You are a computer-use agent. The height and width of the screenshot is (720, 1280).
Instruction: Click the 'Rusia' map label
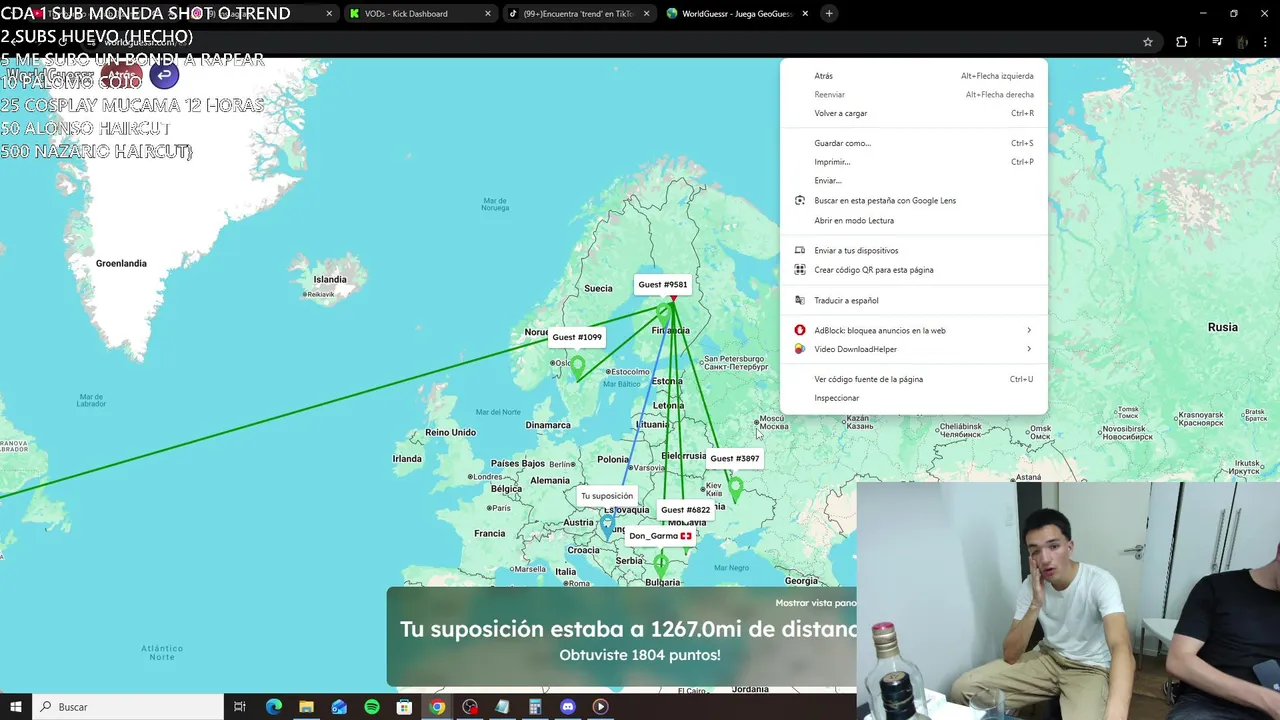1223,327
